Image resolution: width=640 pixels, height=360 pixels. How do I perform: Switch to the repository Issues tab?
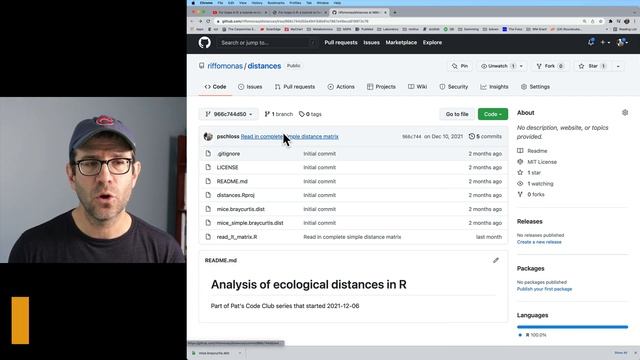pyautogui.click(x=250, y=87)
